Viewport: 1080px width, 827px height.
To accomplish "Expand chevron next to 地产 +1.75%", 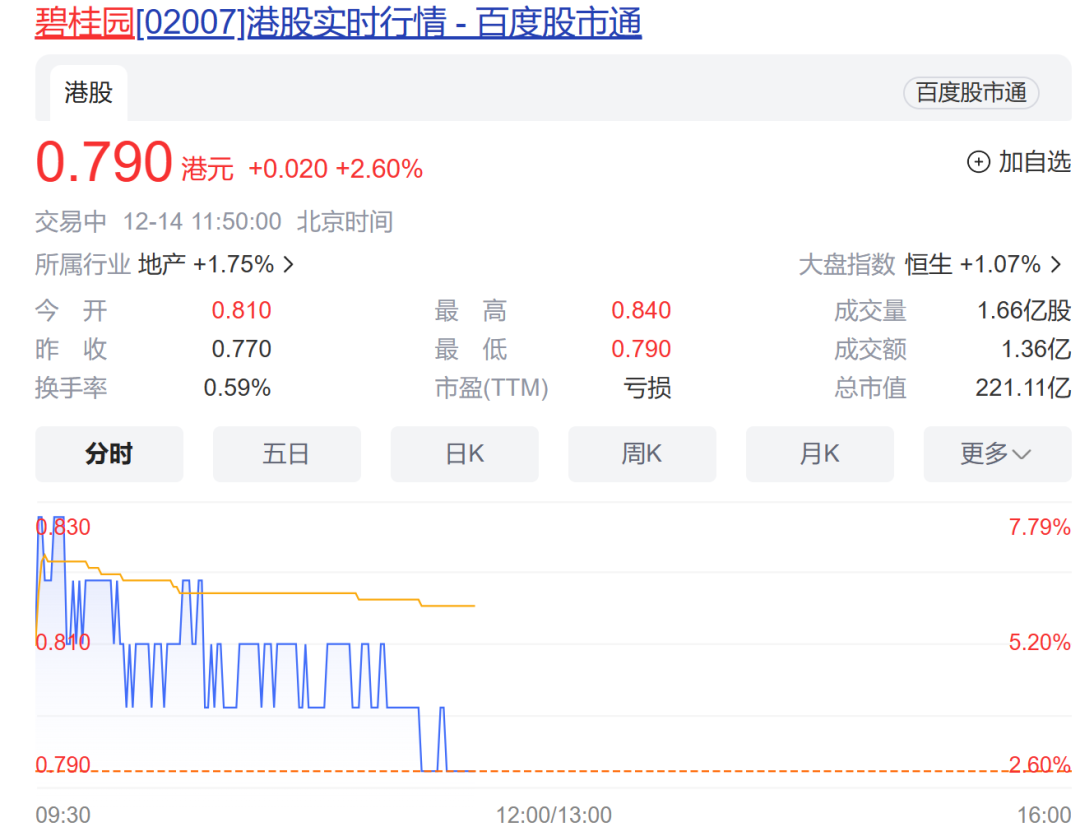I will point(289,264).
